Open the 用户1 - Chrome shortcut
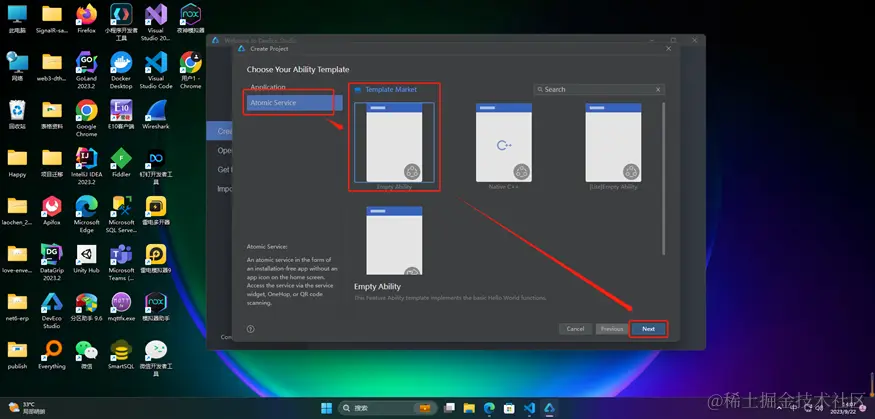The width and height of the screenshot is (875, 419). 190,70
